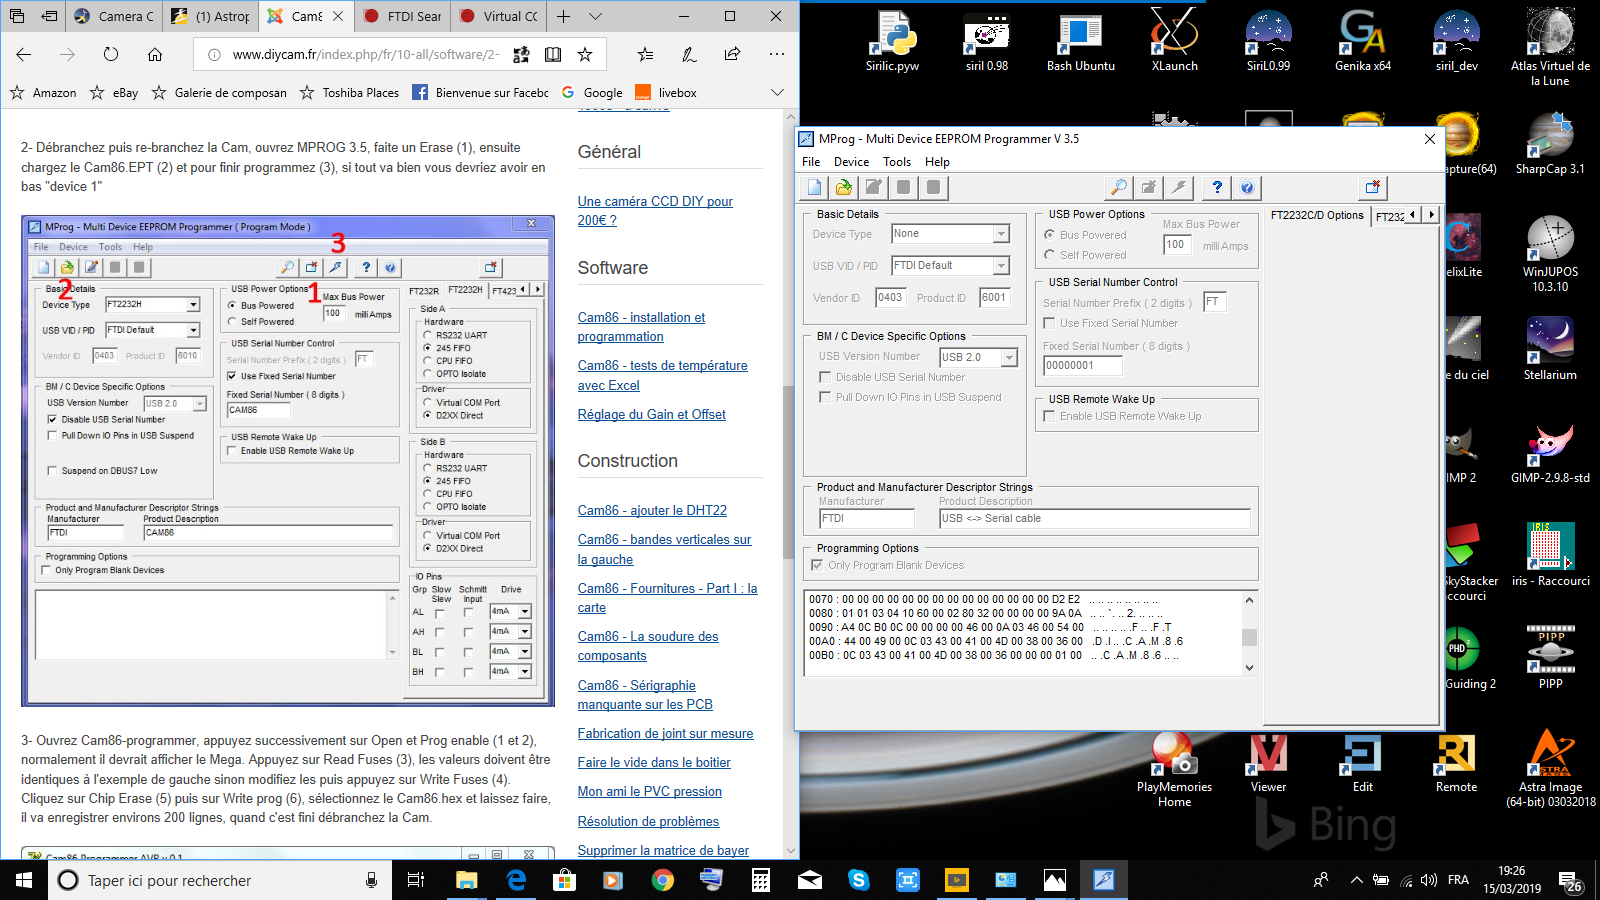1600x900 pixels.
Task: Switch to the Virtual COM browser tab
Action: point(498,16)
